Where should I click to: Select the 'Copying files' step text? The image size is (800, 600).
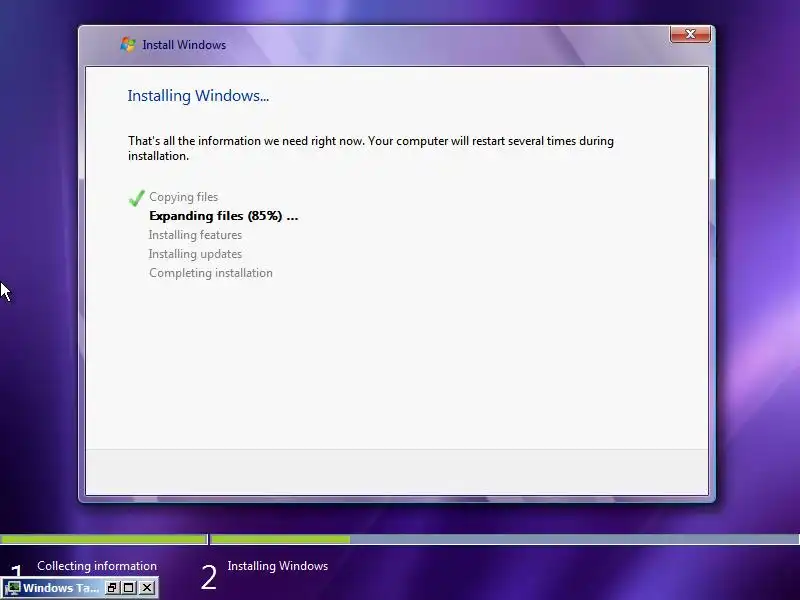(x=183, y=197)
